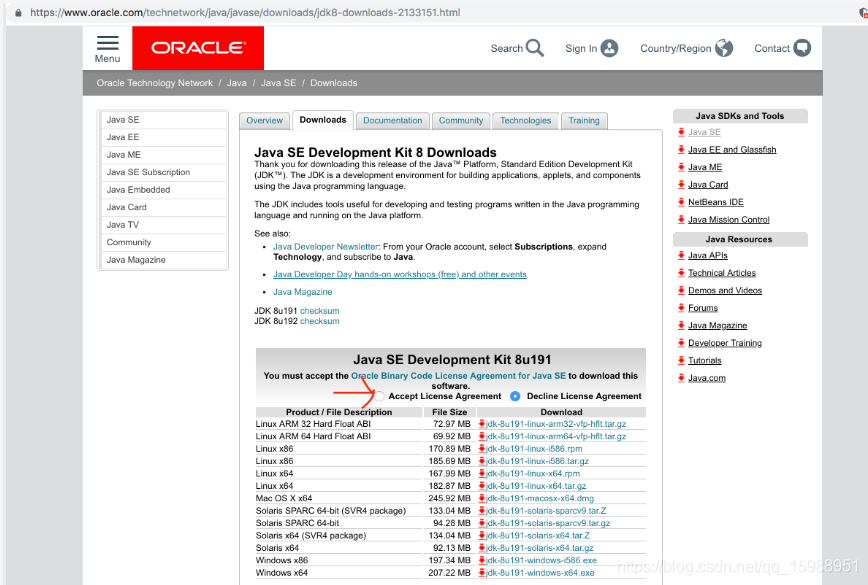Open the Training tab
The height and width of the screenshot is (585, 868).
584,120
